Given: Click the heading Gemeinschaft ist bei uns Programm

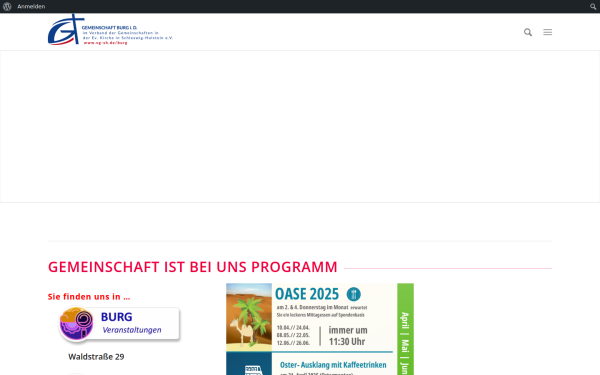Looking at the screenshot, I should [192, 267].
